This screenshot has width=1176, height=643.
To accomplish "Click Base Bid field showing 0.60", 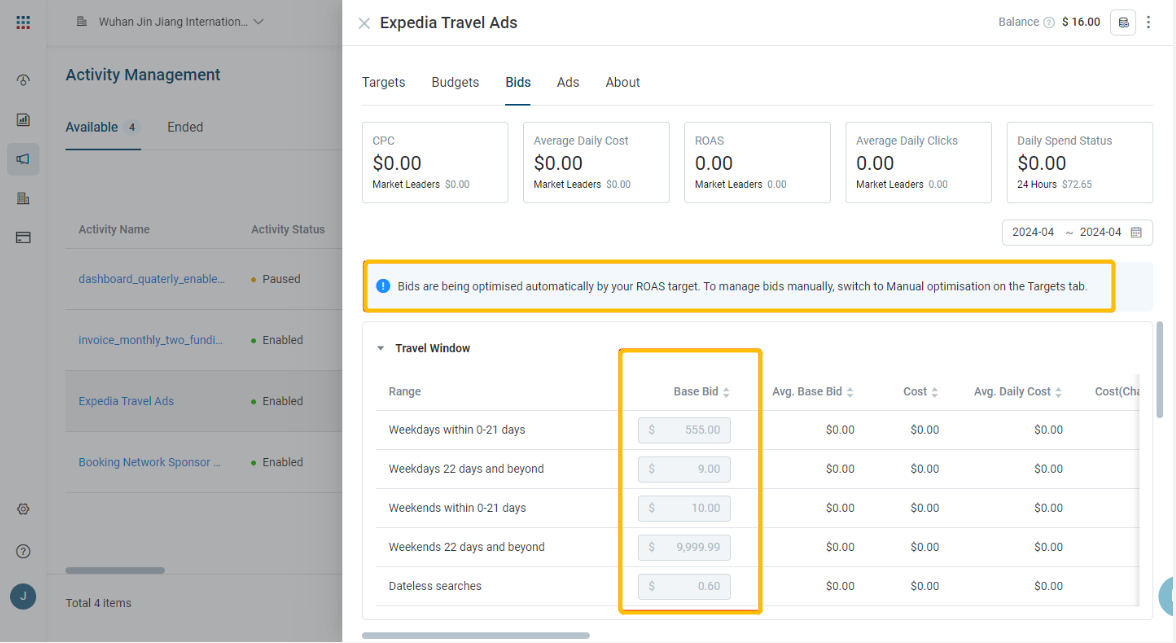I will tap(684, 586).
